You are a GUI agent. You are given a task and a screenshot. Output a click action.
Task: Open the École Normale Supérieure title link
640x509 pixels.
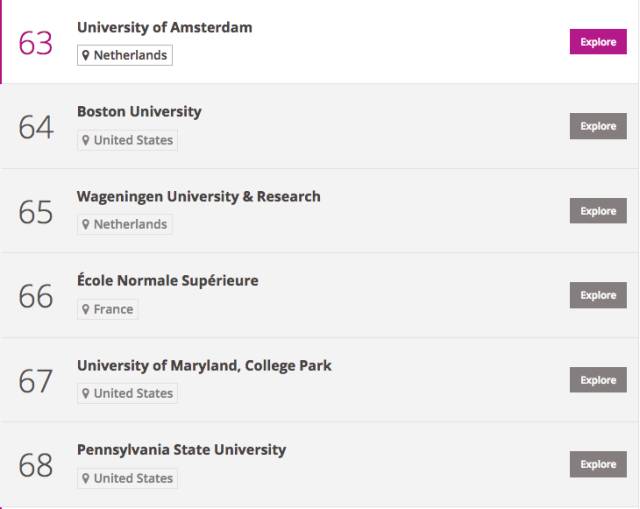pyautogui.click(x=168, y=280)
